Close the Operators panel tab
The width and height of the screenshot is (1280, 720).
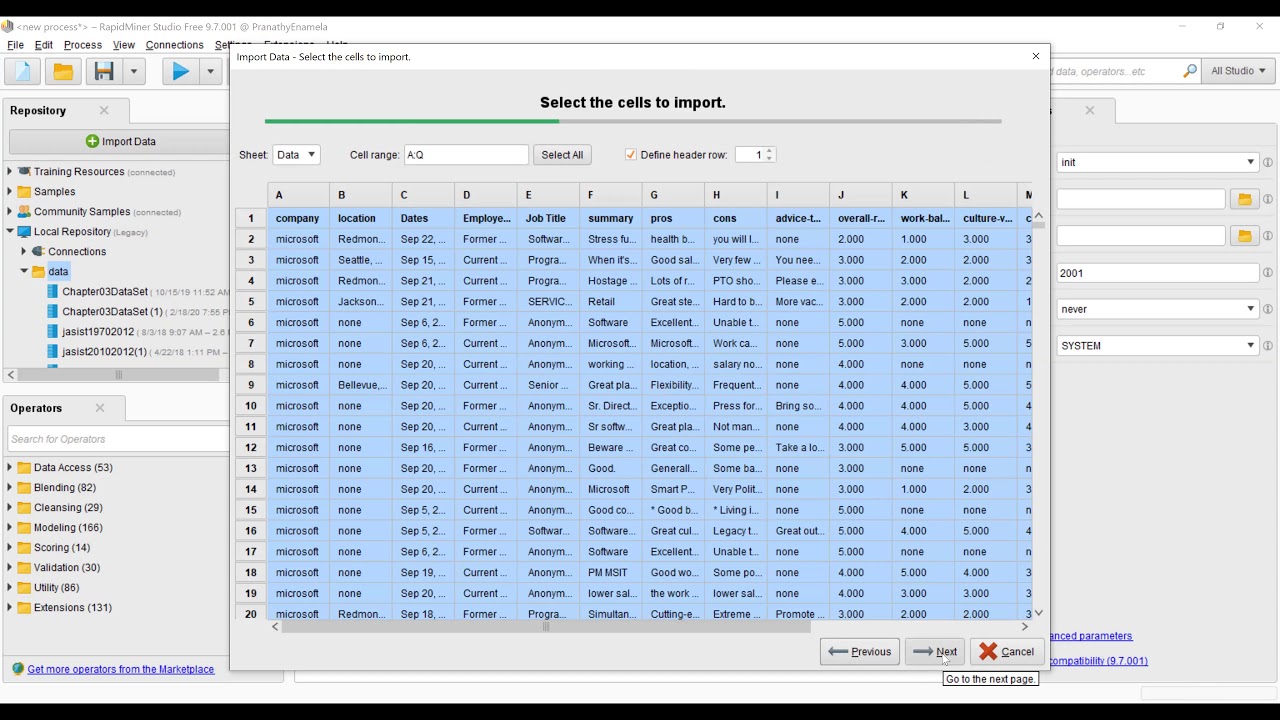(x=100, y=408)
